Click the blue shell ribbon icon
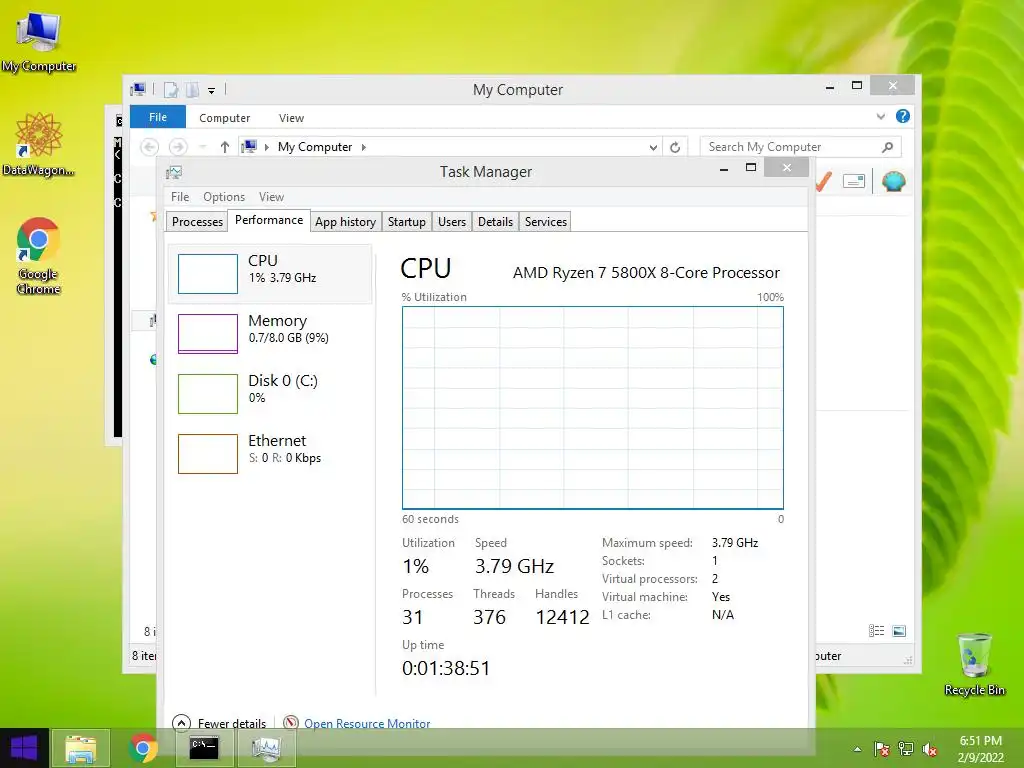 pos(893,181)
